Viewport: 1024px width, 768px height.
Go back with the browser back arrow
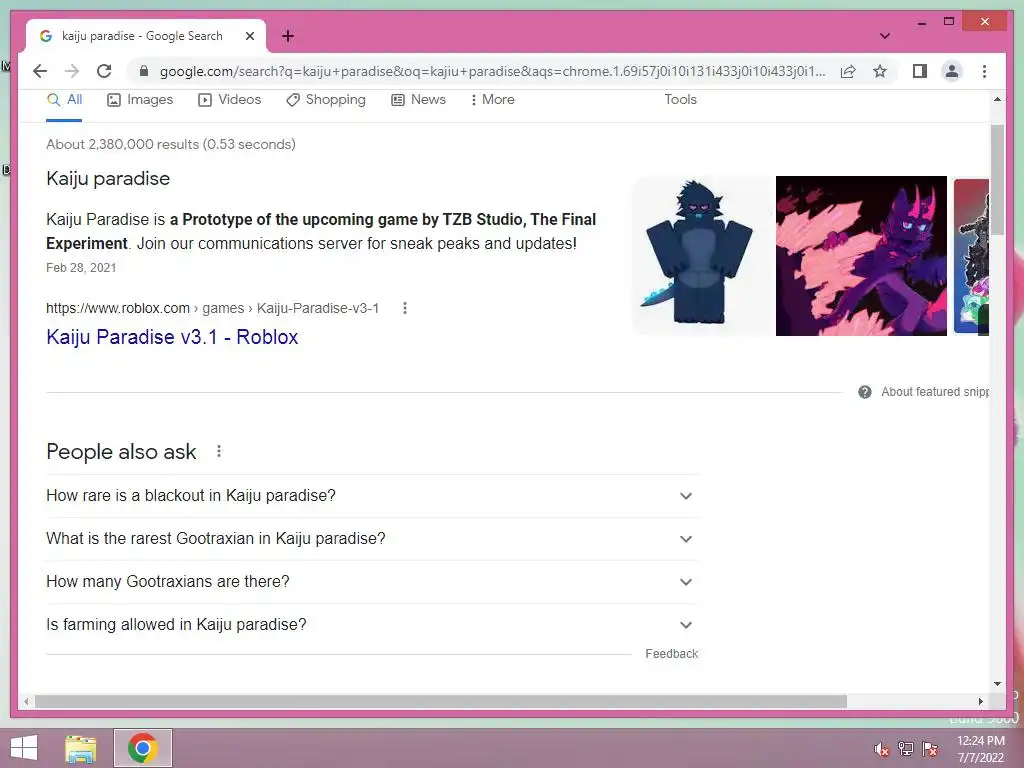point(40,71)
